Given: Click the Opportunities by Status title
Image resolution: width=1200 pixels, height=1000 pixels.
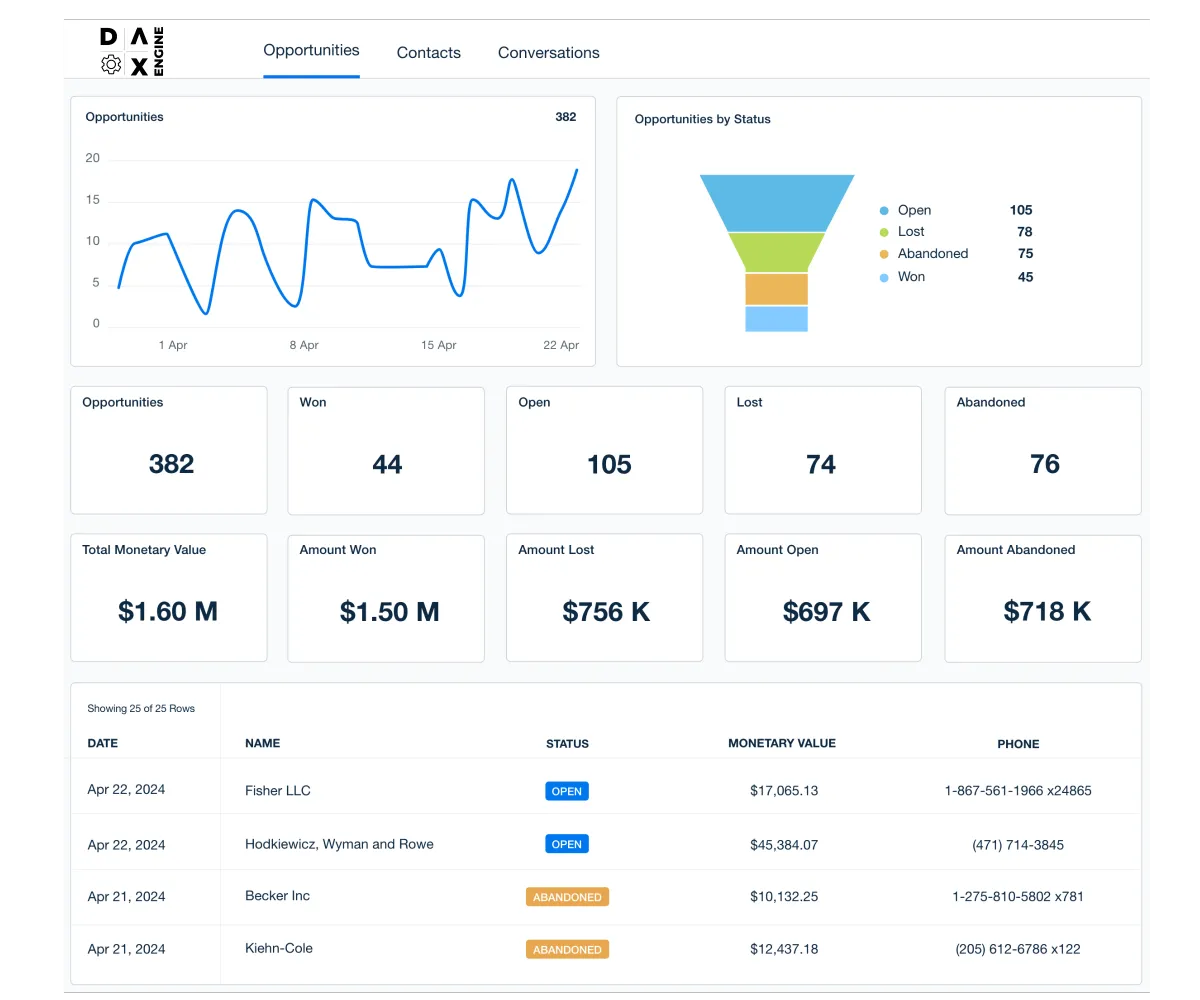Looking at the screenshot, I should [x=703, y=119].
